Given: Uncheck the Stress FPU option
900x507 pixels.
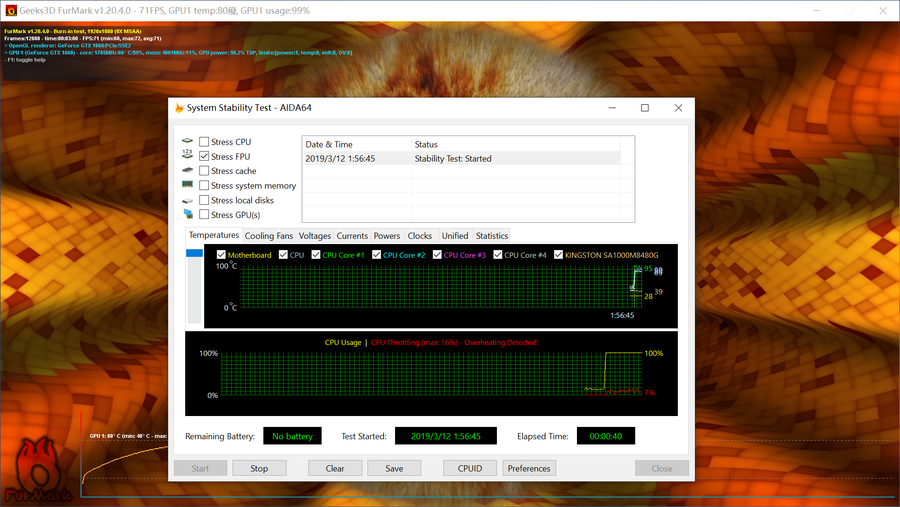Looking at the screenshot, I should tap(204, 157).
